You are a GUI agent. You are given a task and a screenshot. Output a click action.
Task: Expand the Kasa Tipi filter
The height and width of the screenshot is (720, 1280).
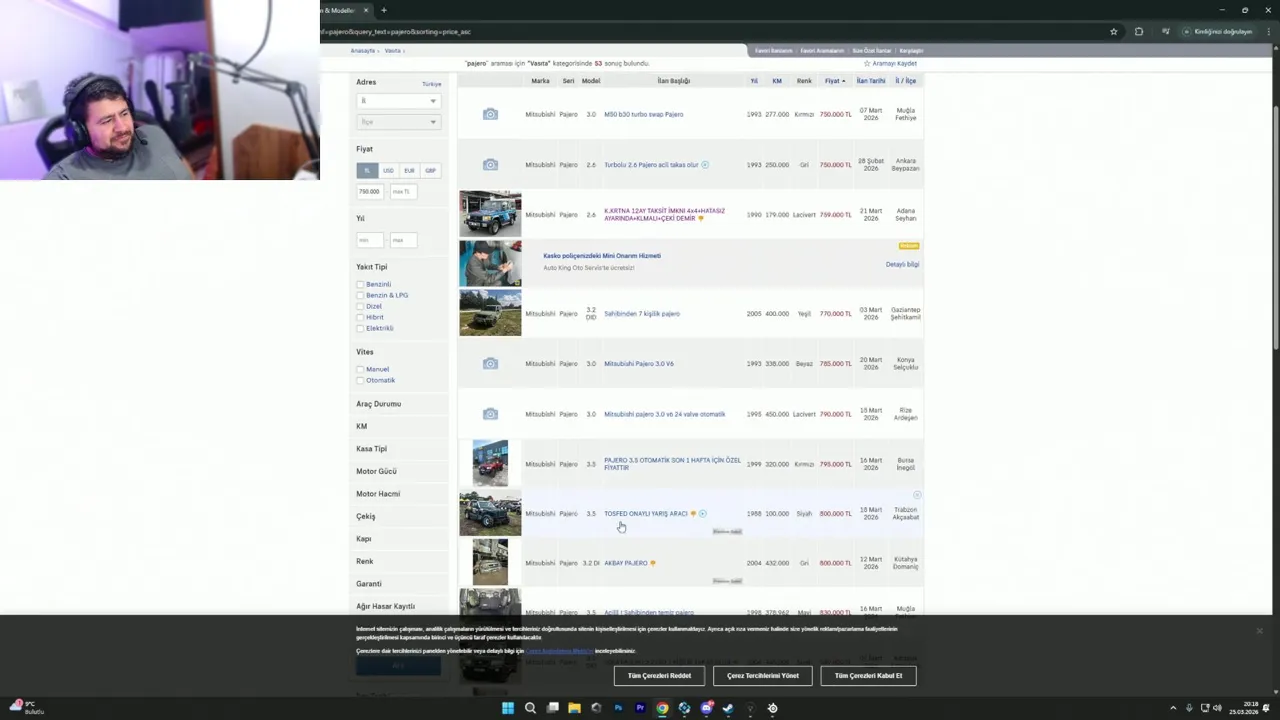coord(371,449)
